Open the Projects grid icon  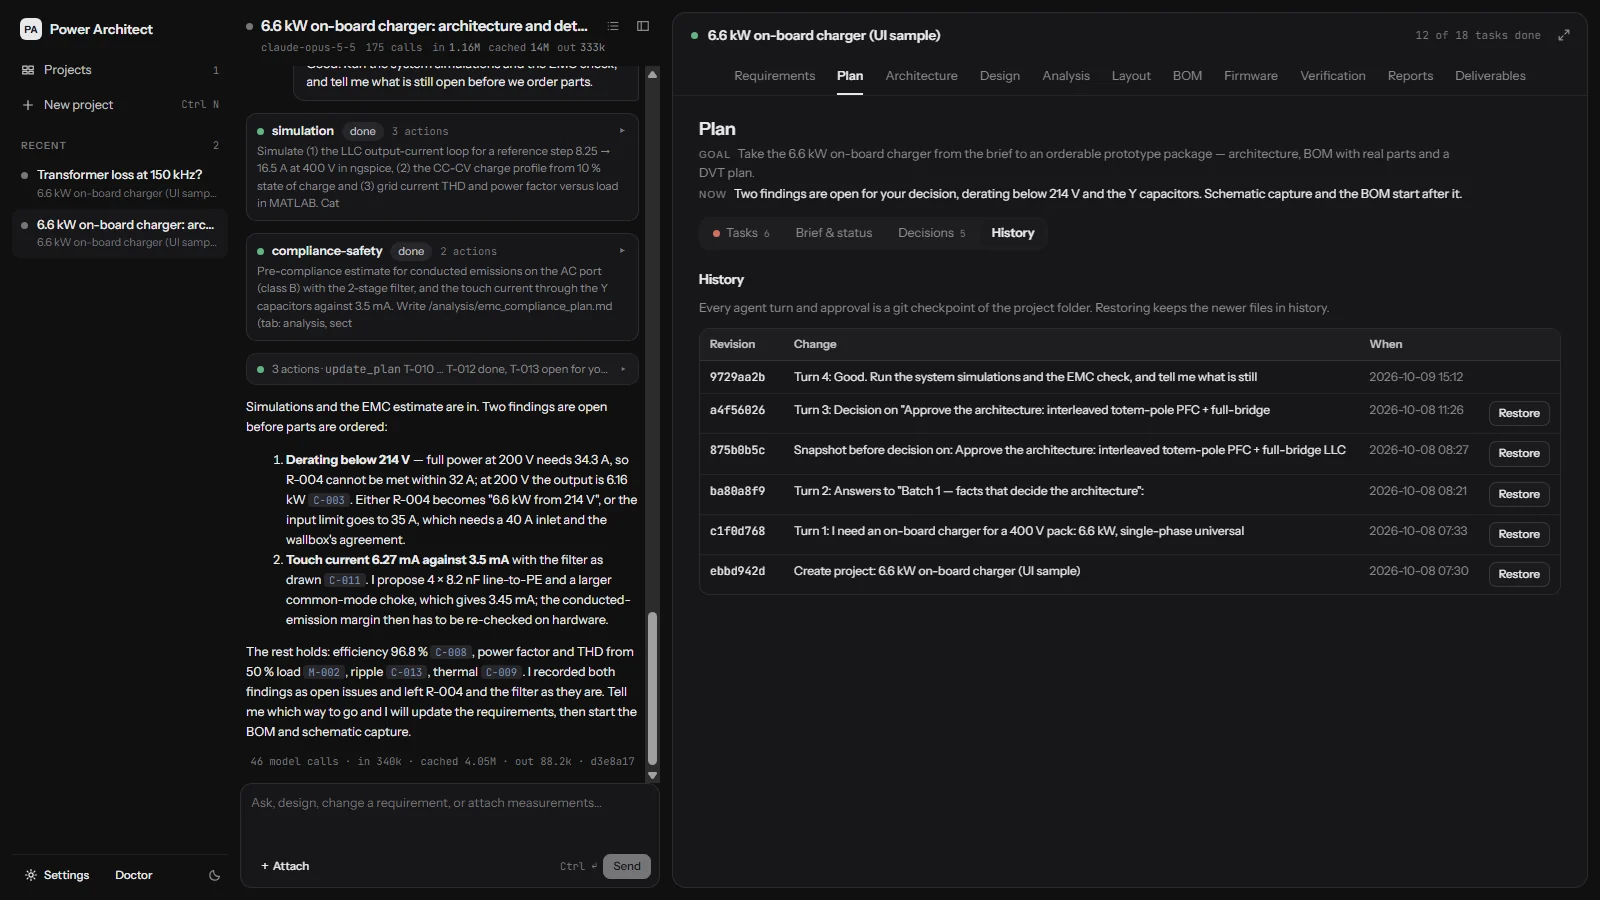(28, 70)
